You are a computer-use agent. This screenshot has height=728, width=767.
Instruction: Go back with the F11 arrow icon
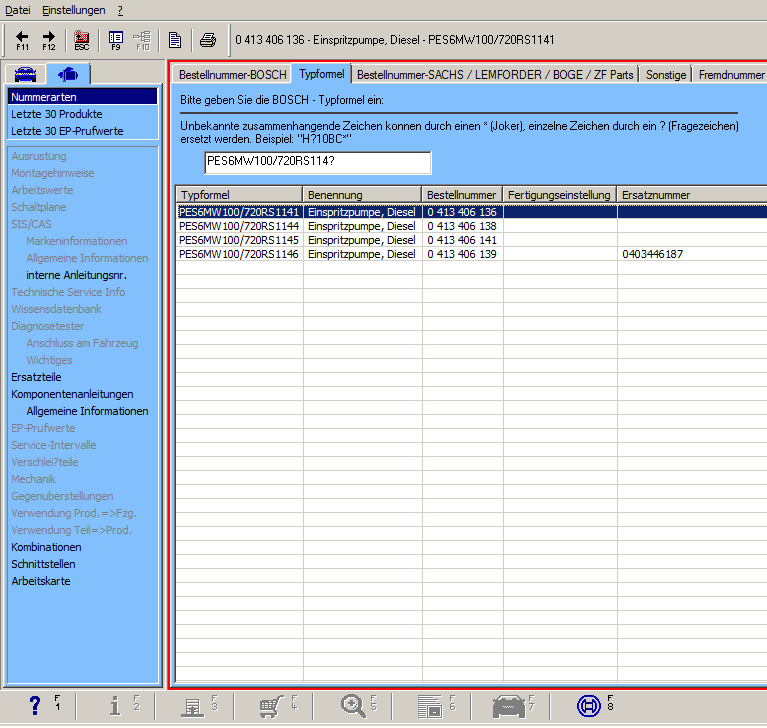(23, 40)
